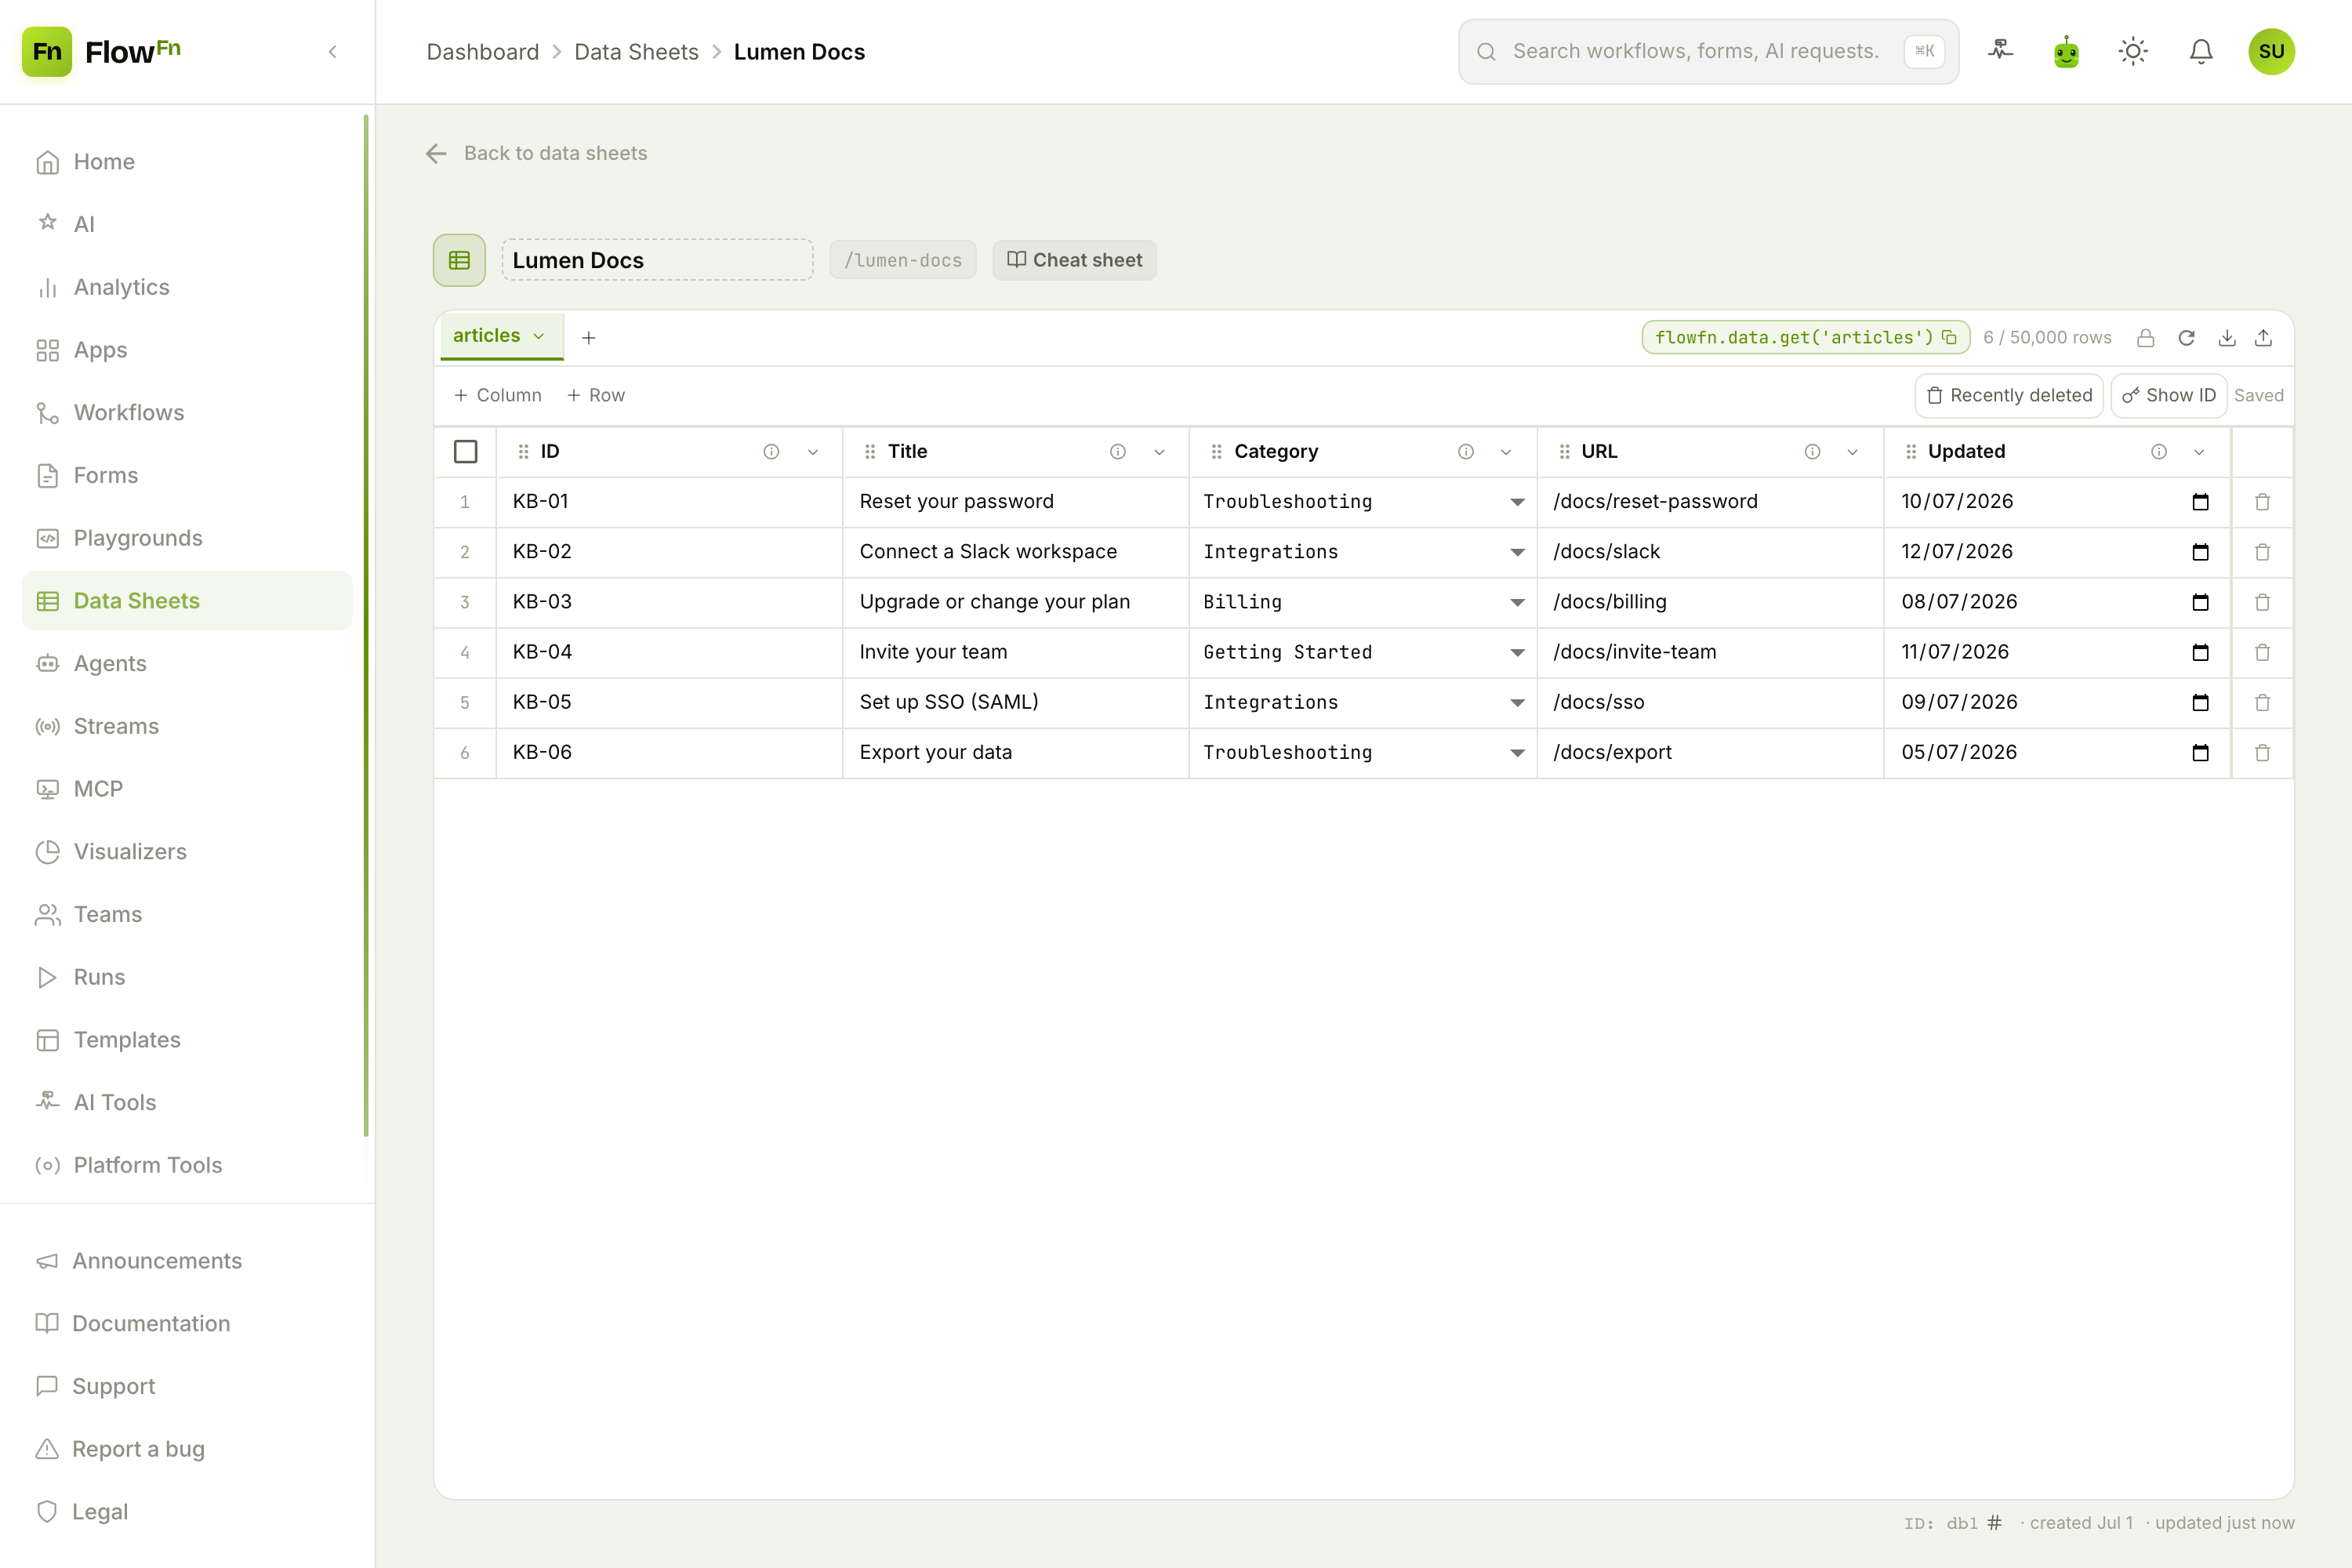The height and width of the screenshot is (1568, 2352).
Task: Collapse the sidebar with the chevron icon
Action: click(333, 52)
